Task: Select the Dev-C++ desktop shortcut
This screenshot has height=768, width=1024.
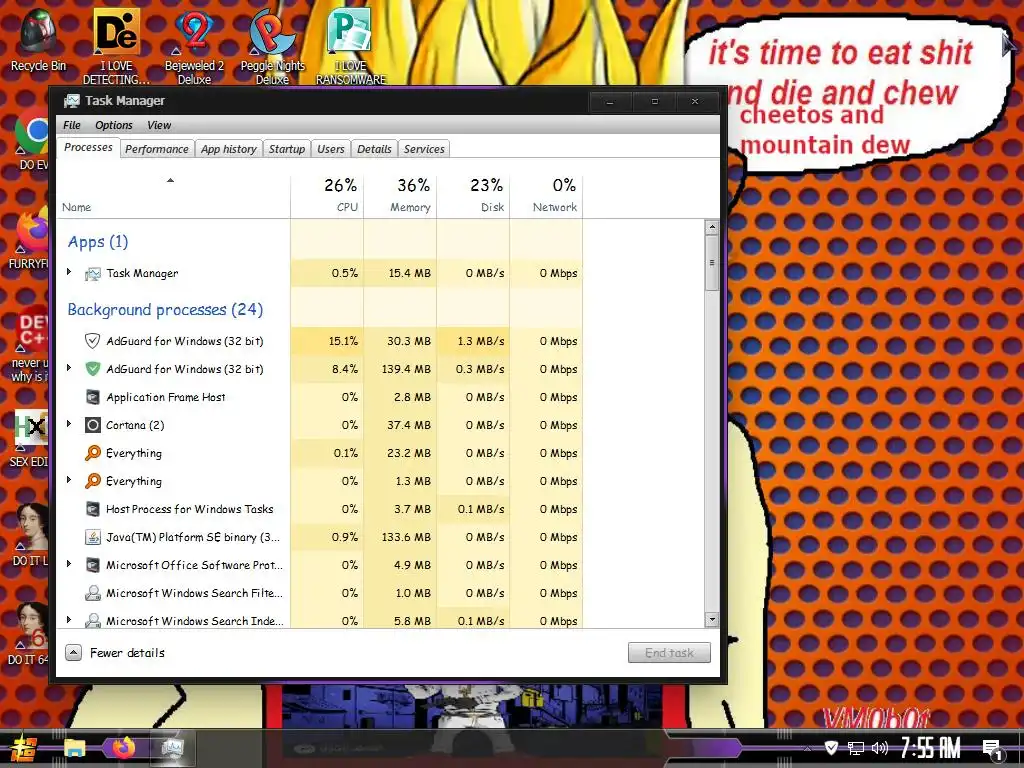Action: pyautogui.click(x=30, y=343)
